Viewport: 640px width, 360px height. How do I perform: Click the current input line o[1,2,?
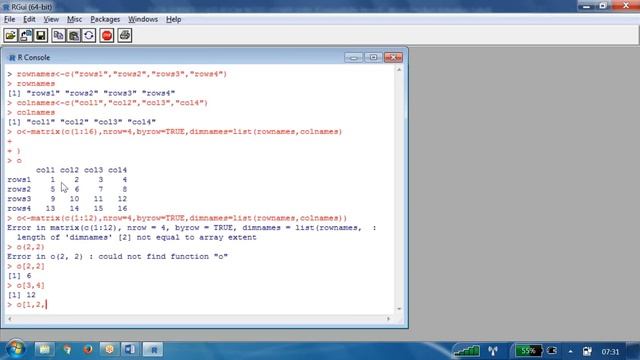click(27, 304)
